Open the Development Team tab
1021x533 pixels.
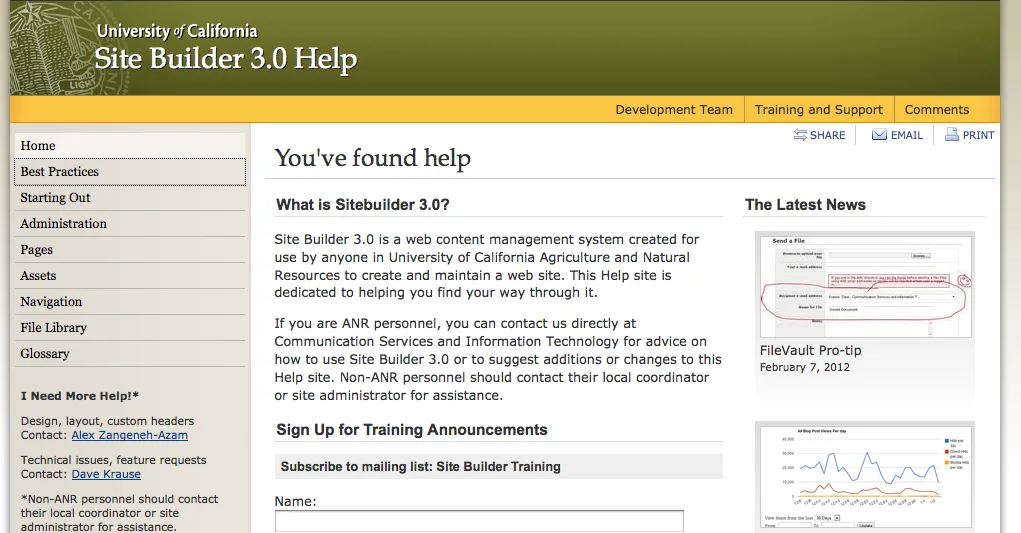[x=673, y=110]
